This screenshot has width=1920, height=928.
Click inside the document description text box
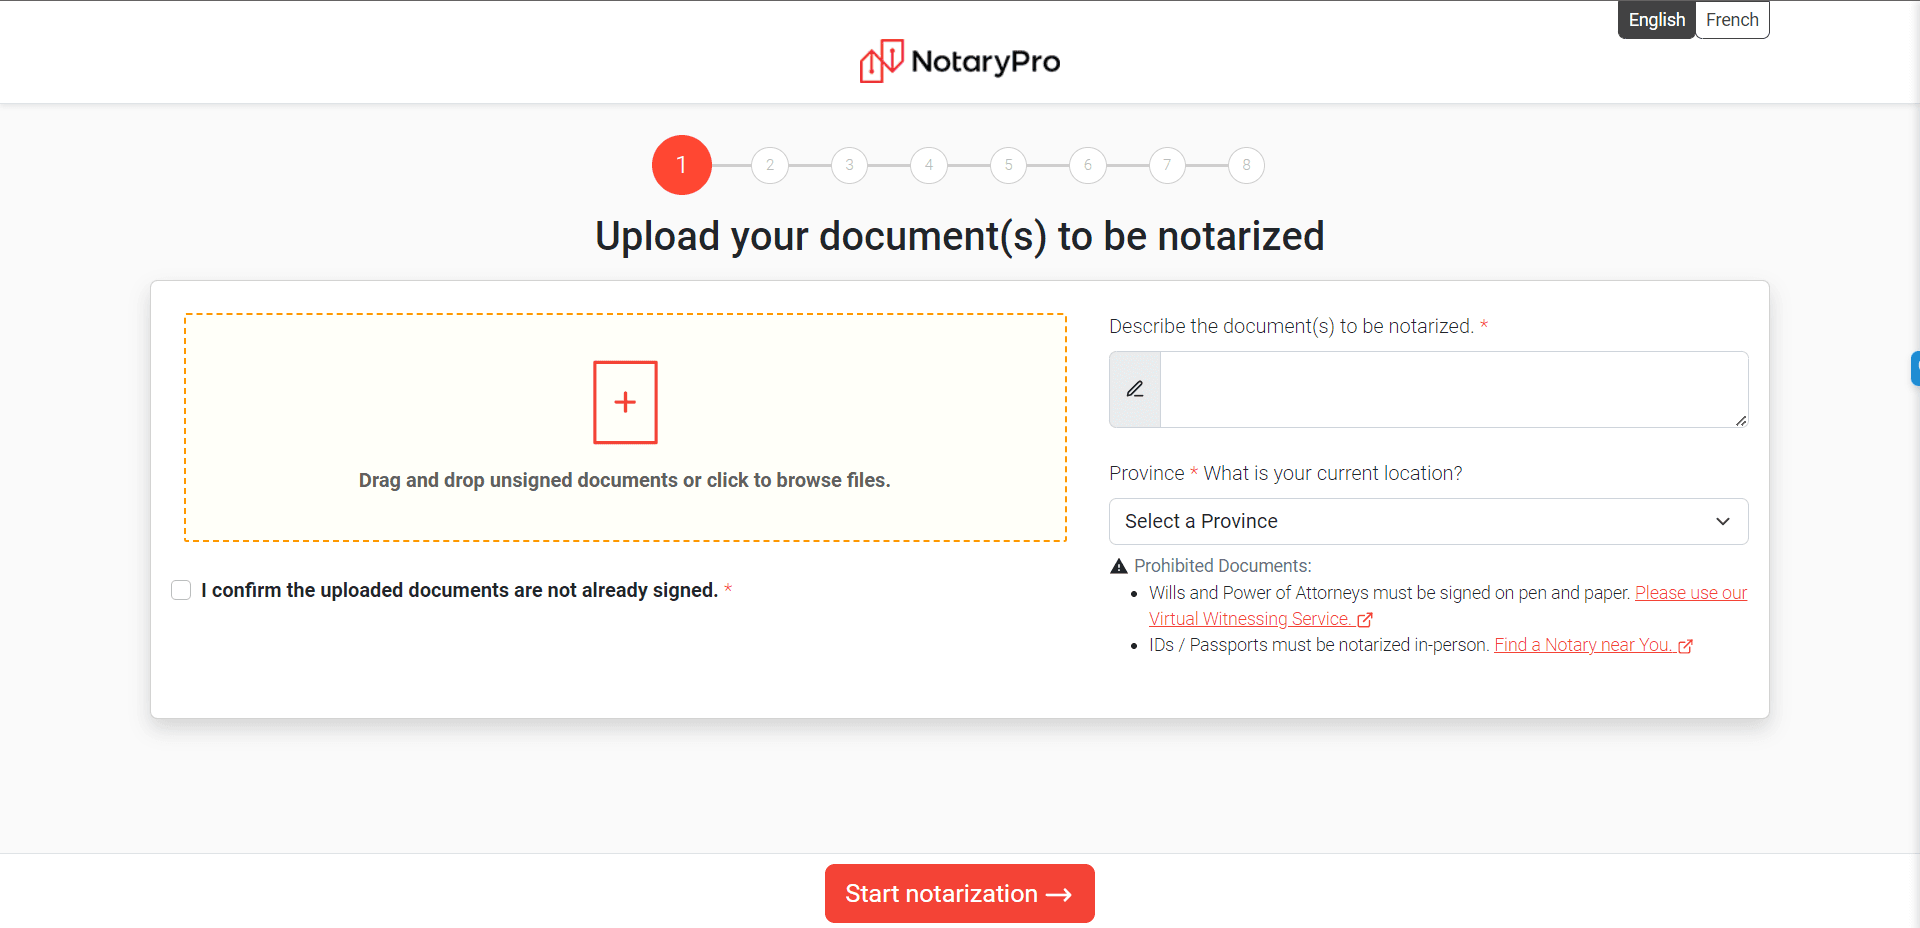tap(1450, 389)
